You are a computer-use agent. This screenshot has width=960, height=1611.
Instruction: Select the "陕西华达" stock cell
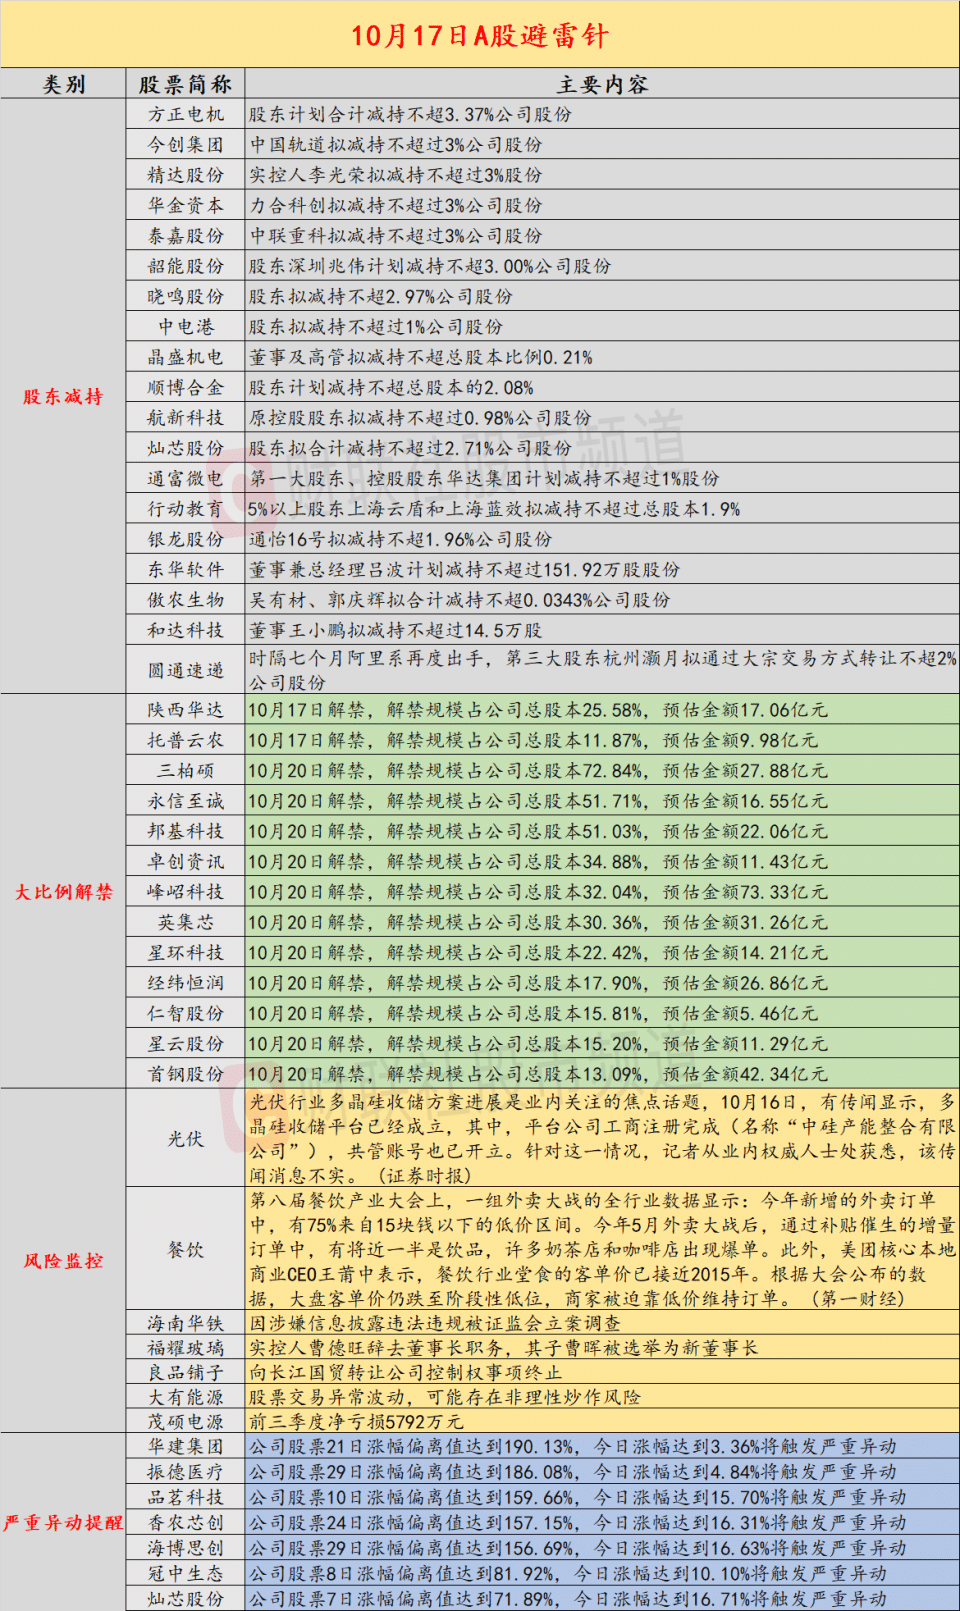185,710
